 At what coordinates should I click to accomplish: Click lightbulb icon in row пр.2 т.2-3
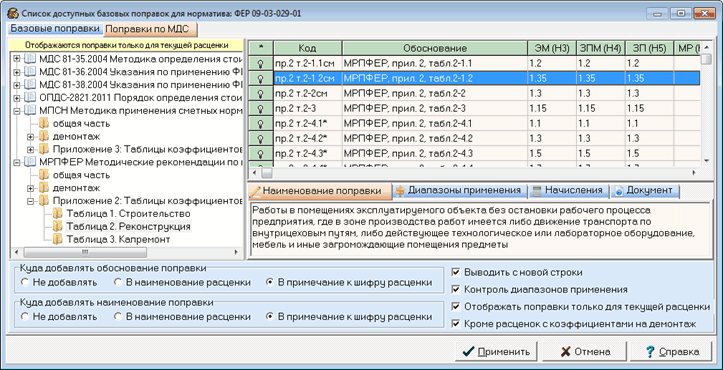click(261, 109)
